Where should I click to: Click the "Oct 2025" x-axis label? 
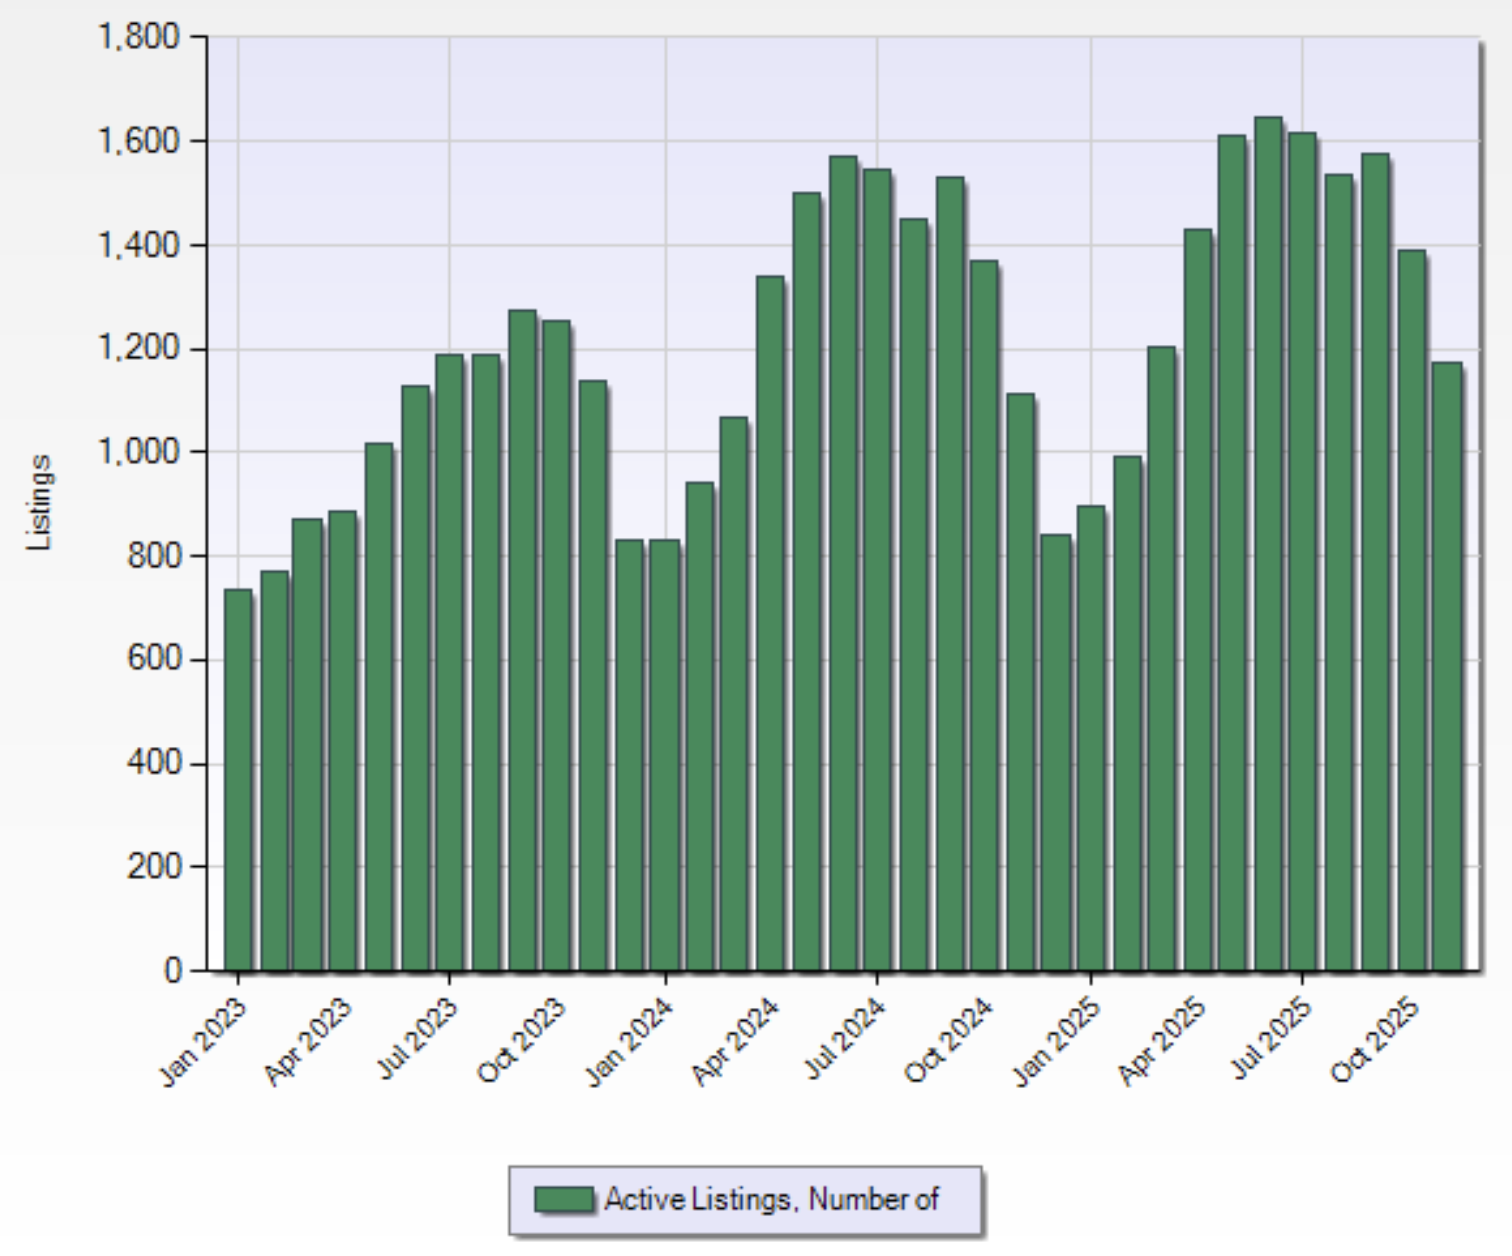pyautogui.click(x=1376, y=1042)
